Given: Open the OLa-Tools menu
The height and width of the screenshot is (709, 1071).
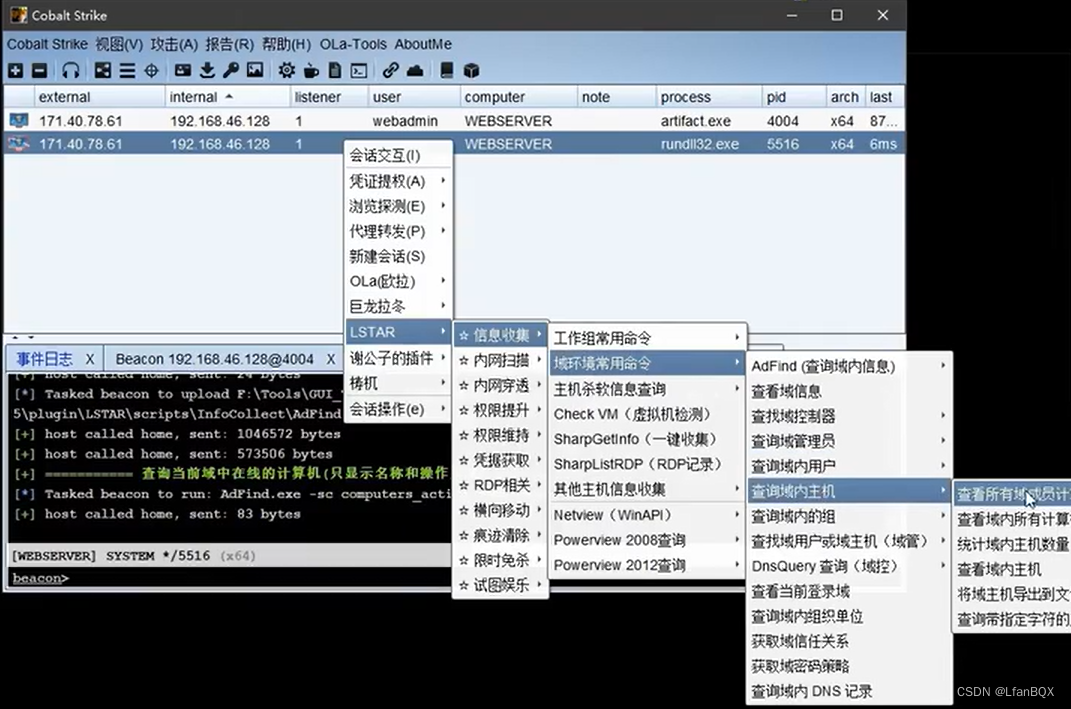Looking at the screenshot, I should (x=353, y=44).
